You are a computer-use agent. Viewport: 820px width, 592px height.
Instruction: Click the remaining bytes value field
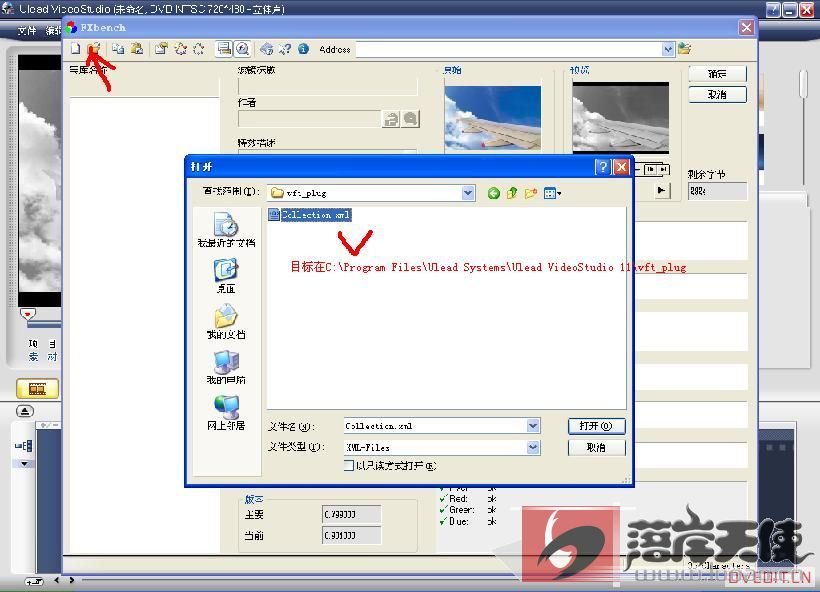pos(717,191)
